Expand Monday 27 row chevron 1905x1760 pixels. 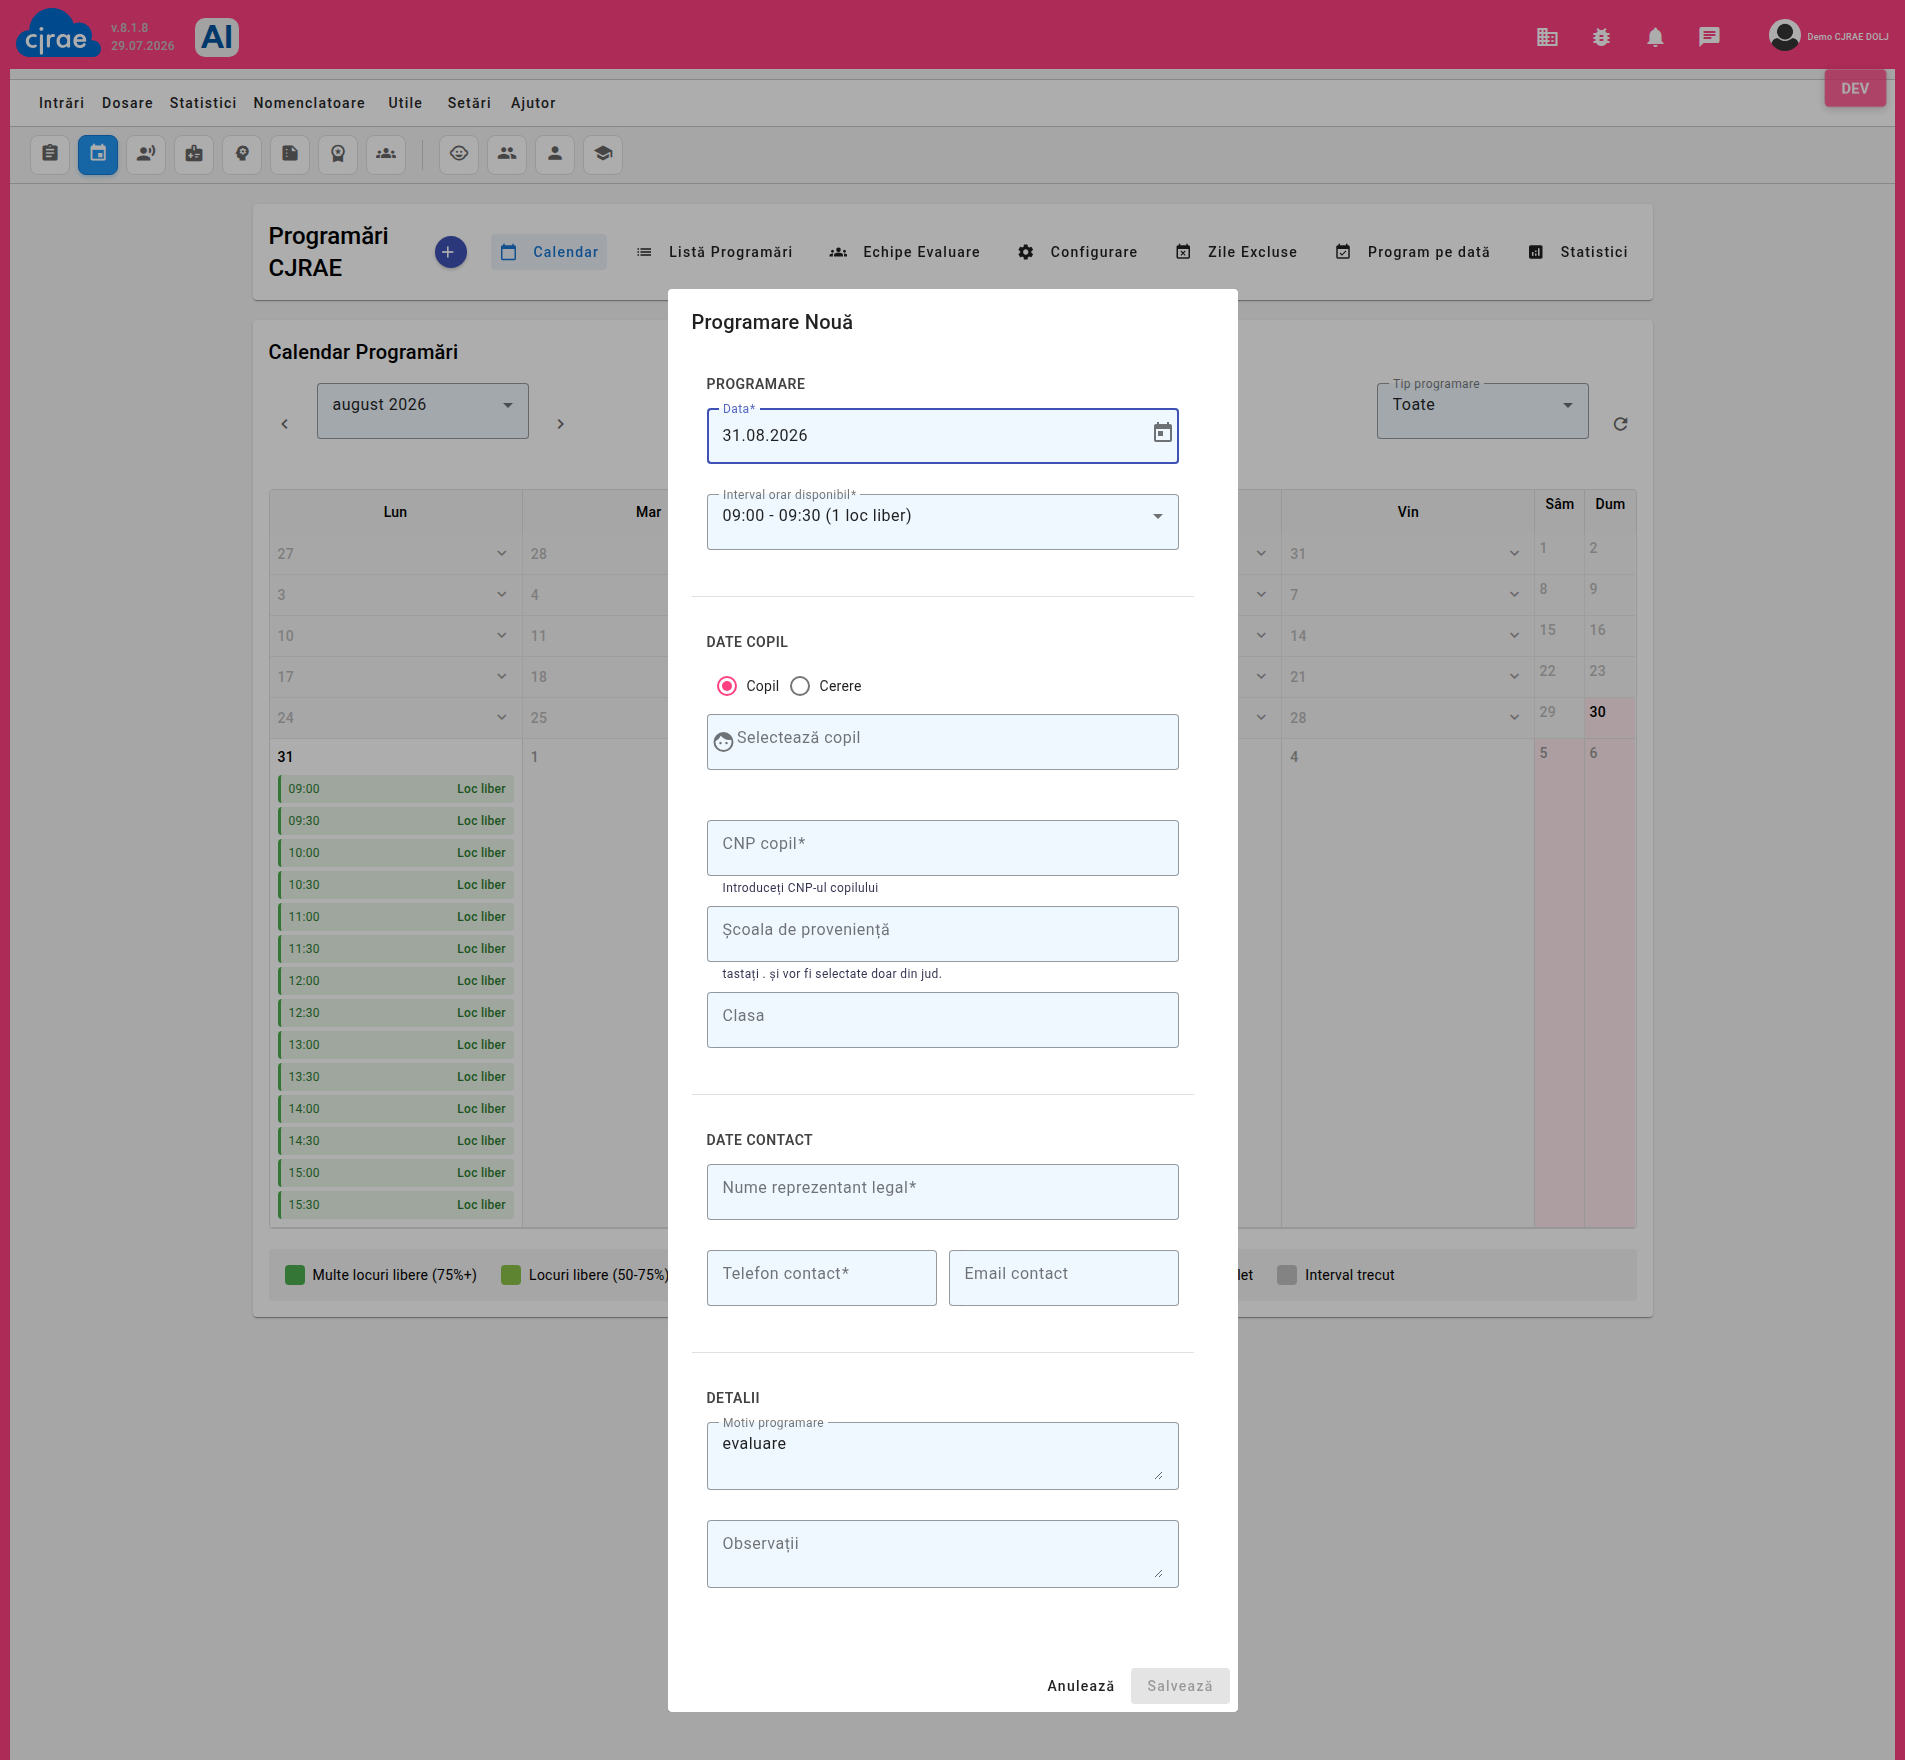tap(502, 554)
